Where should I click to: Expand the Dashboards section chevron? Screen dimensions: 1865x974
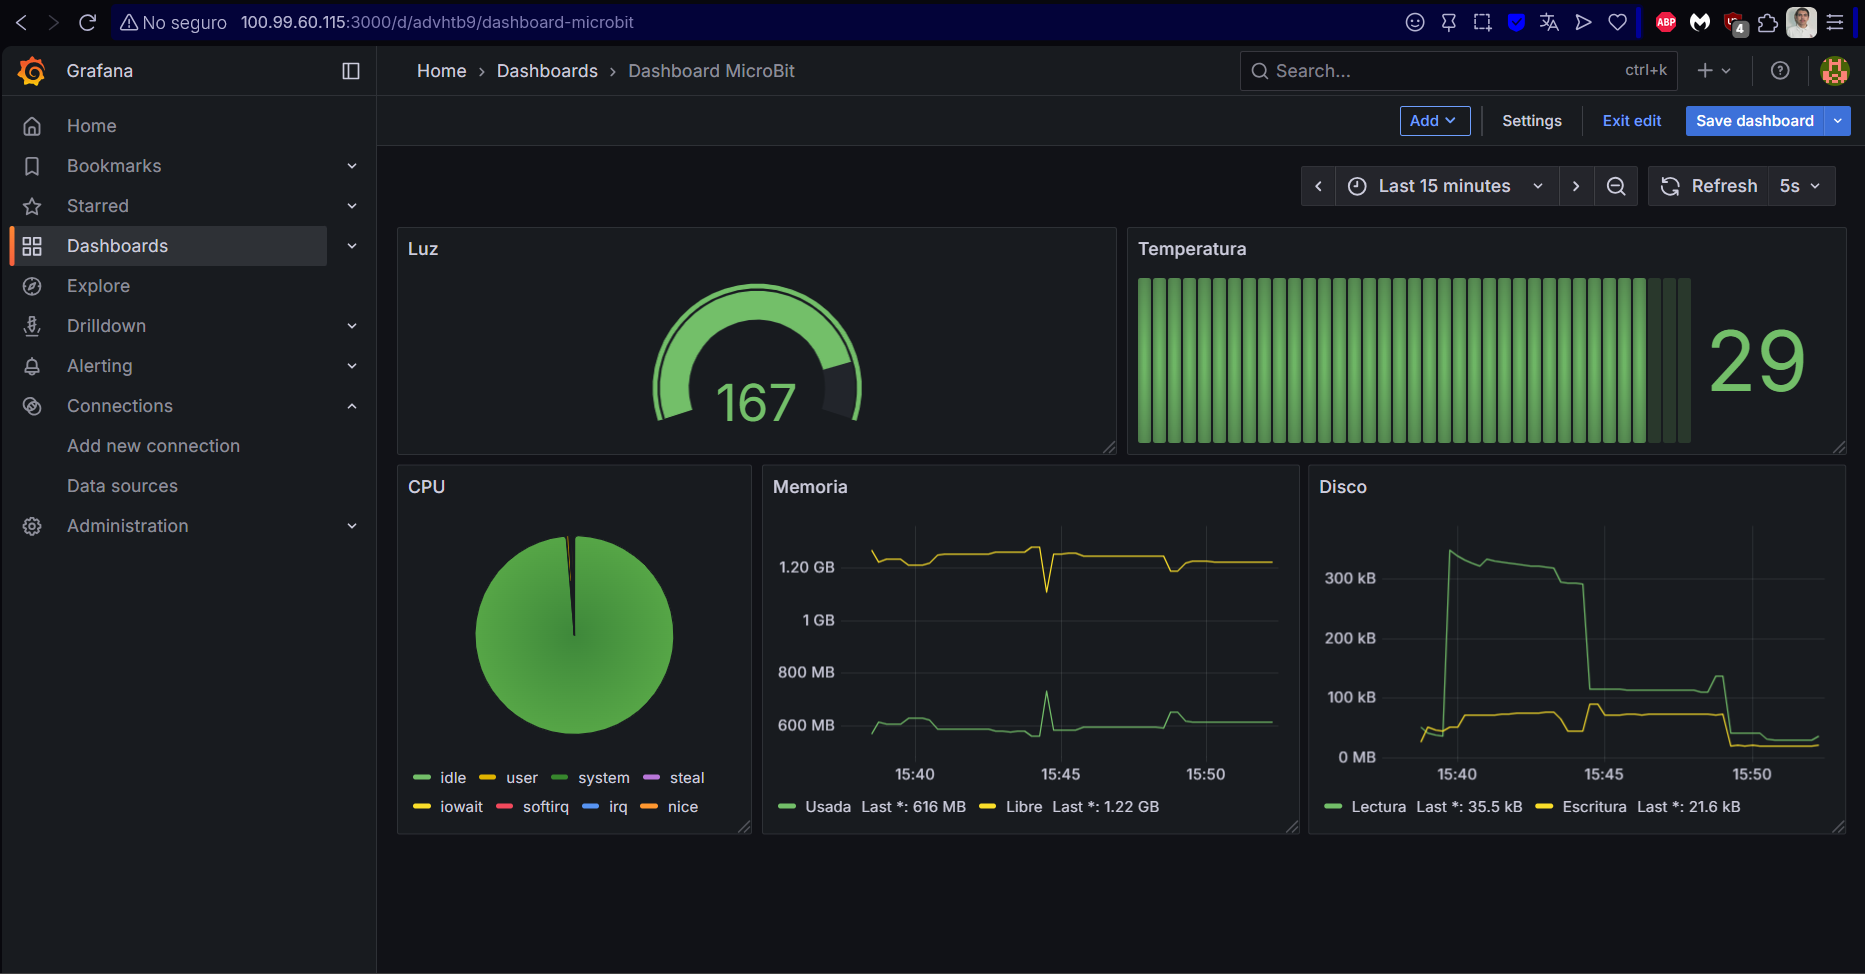click(352, 246)
